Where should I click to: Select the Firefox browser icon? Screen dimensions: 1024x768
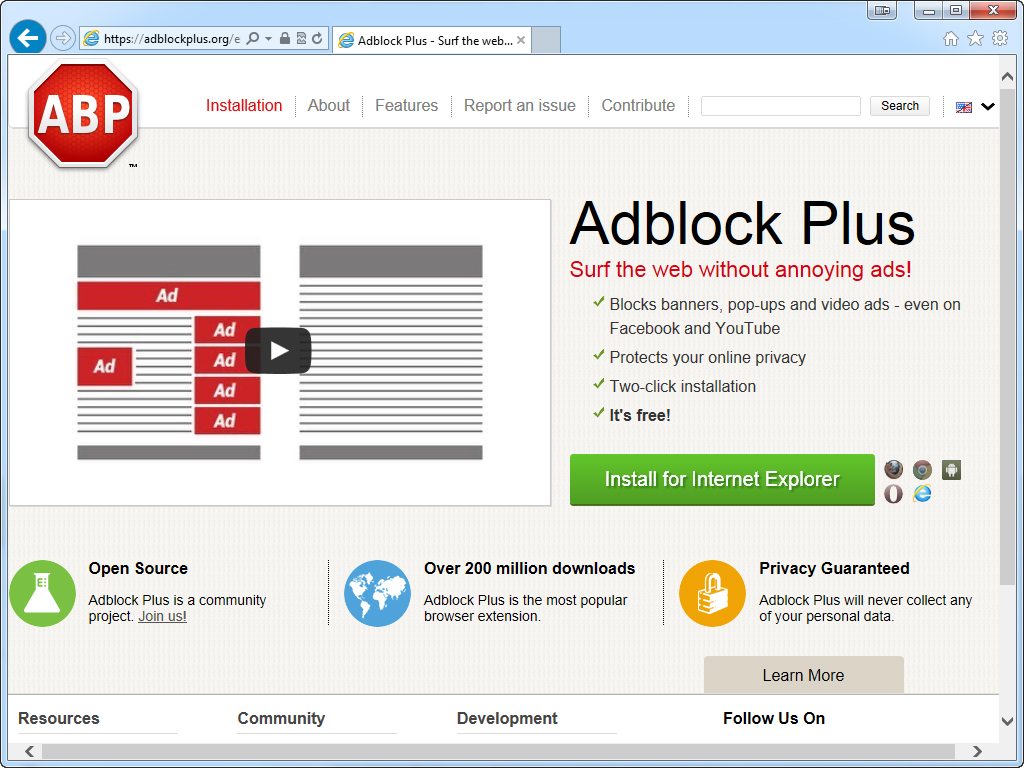pos(893,470)
